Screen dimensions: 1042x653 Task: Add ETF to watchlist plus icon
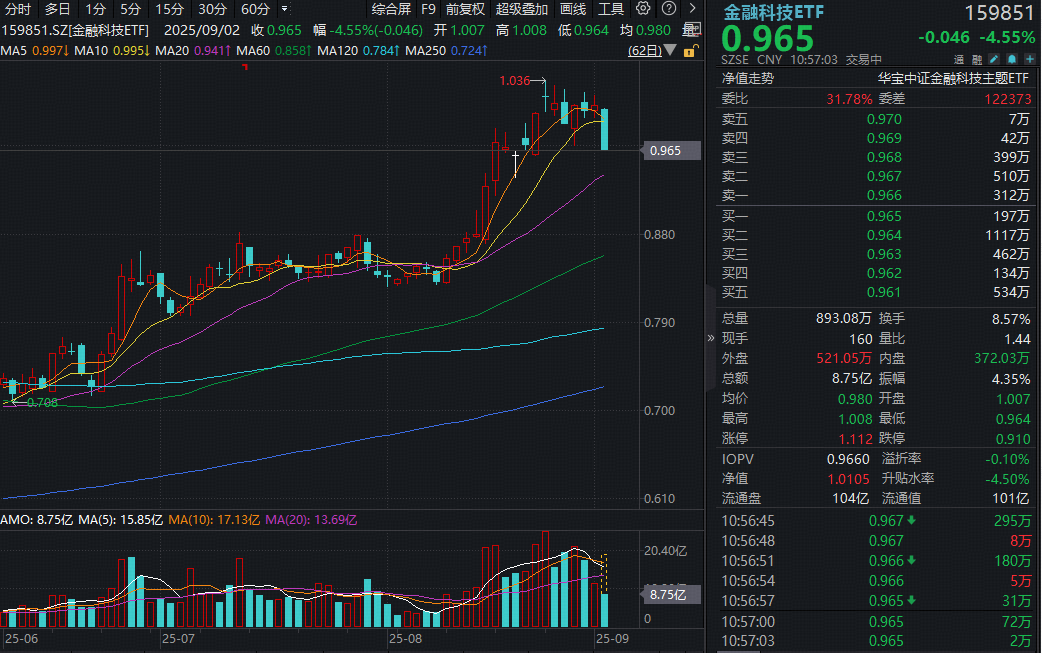coord(1029,59)
